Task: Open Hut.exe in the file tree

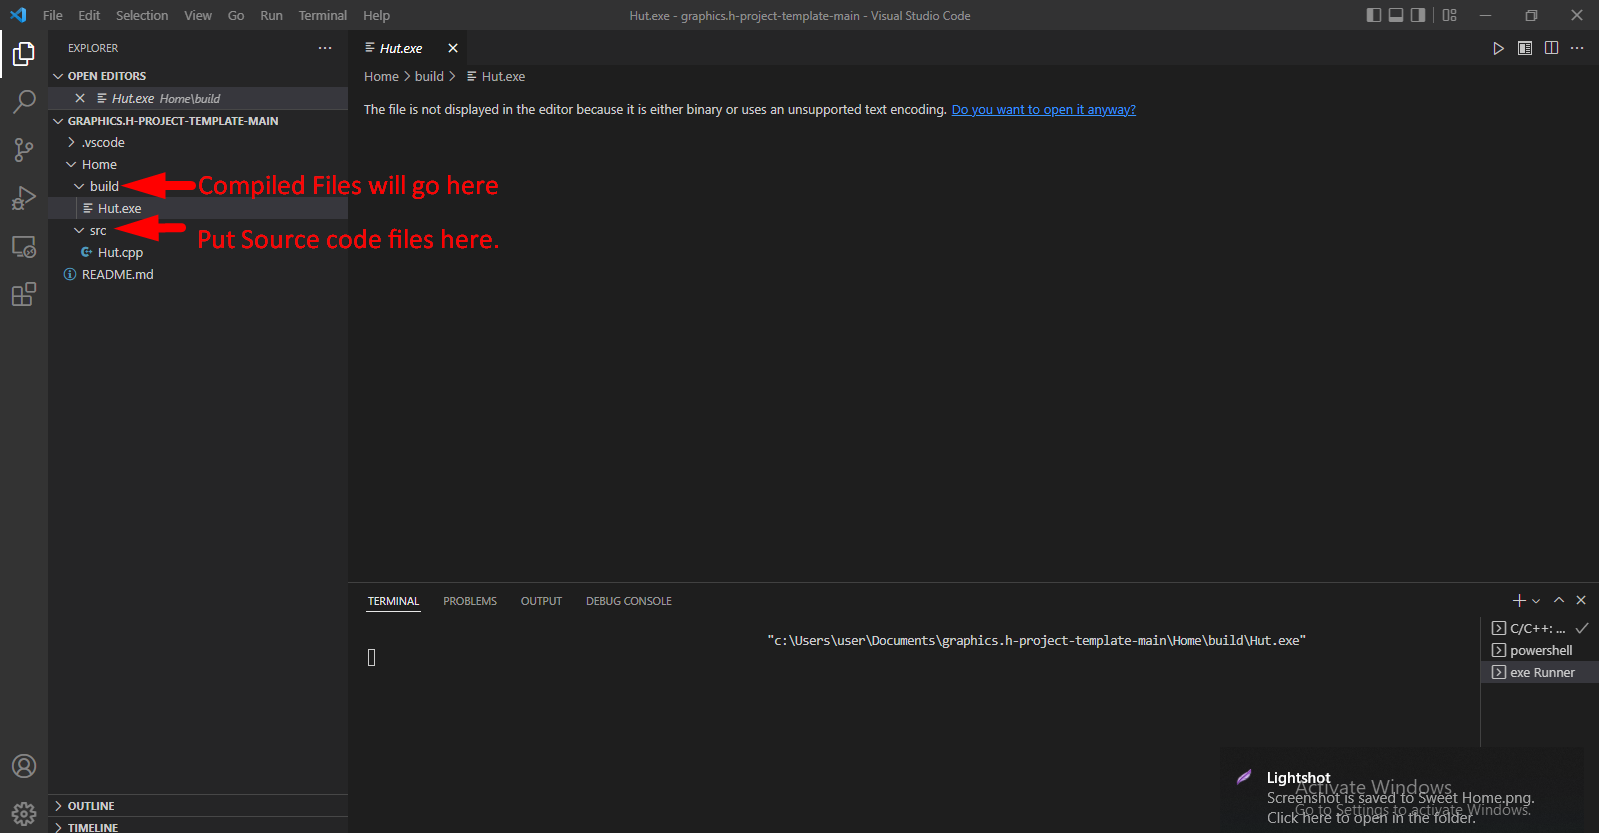Action: [198, 208]
